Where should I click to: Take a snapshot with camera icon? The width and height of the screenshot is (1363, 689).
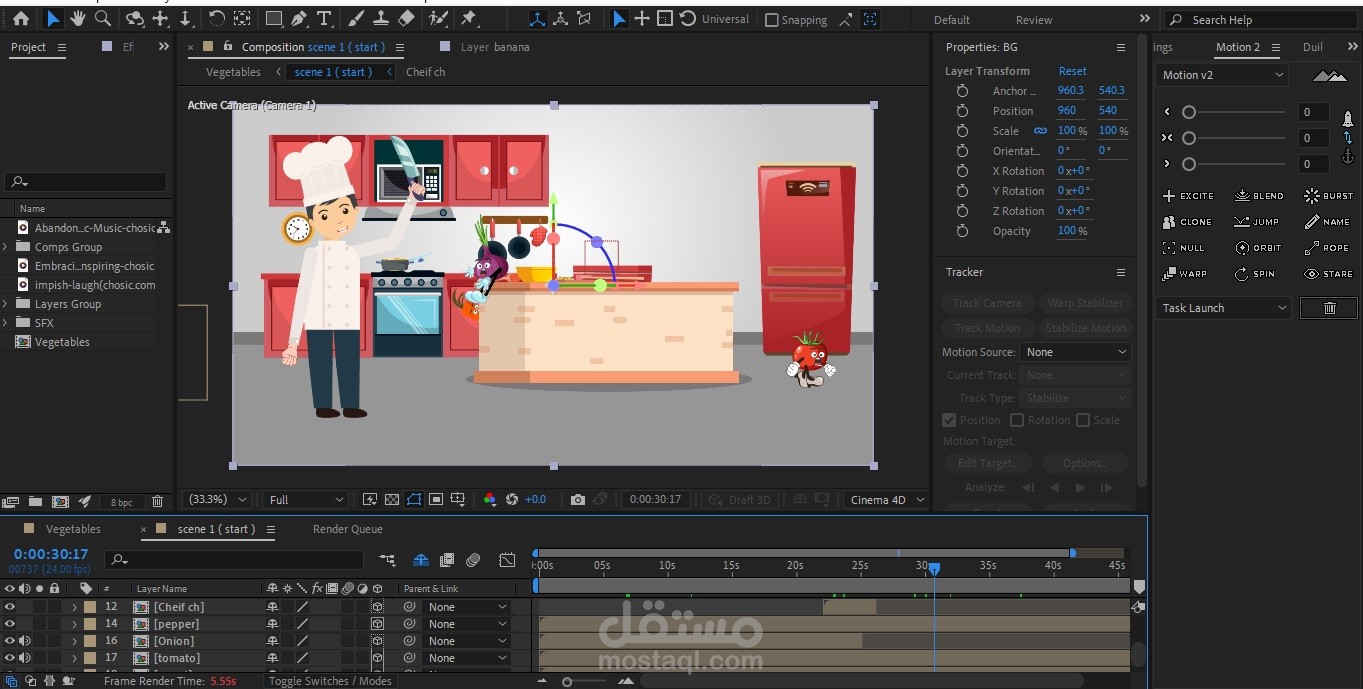click(x=577, y=500)
